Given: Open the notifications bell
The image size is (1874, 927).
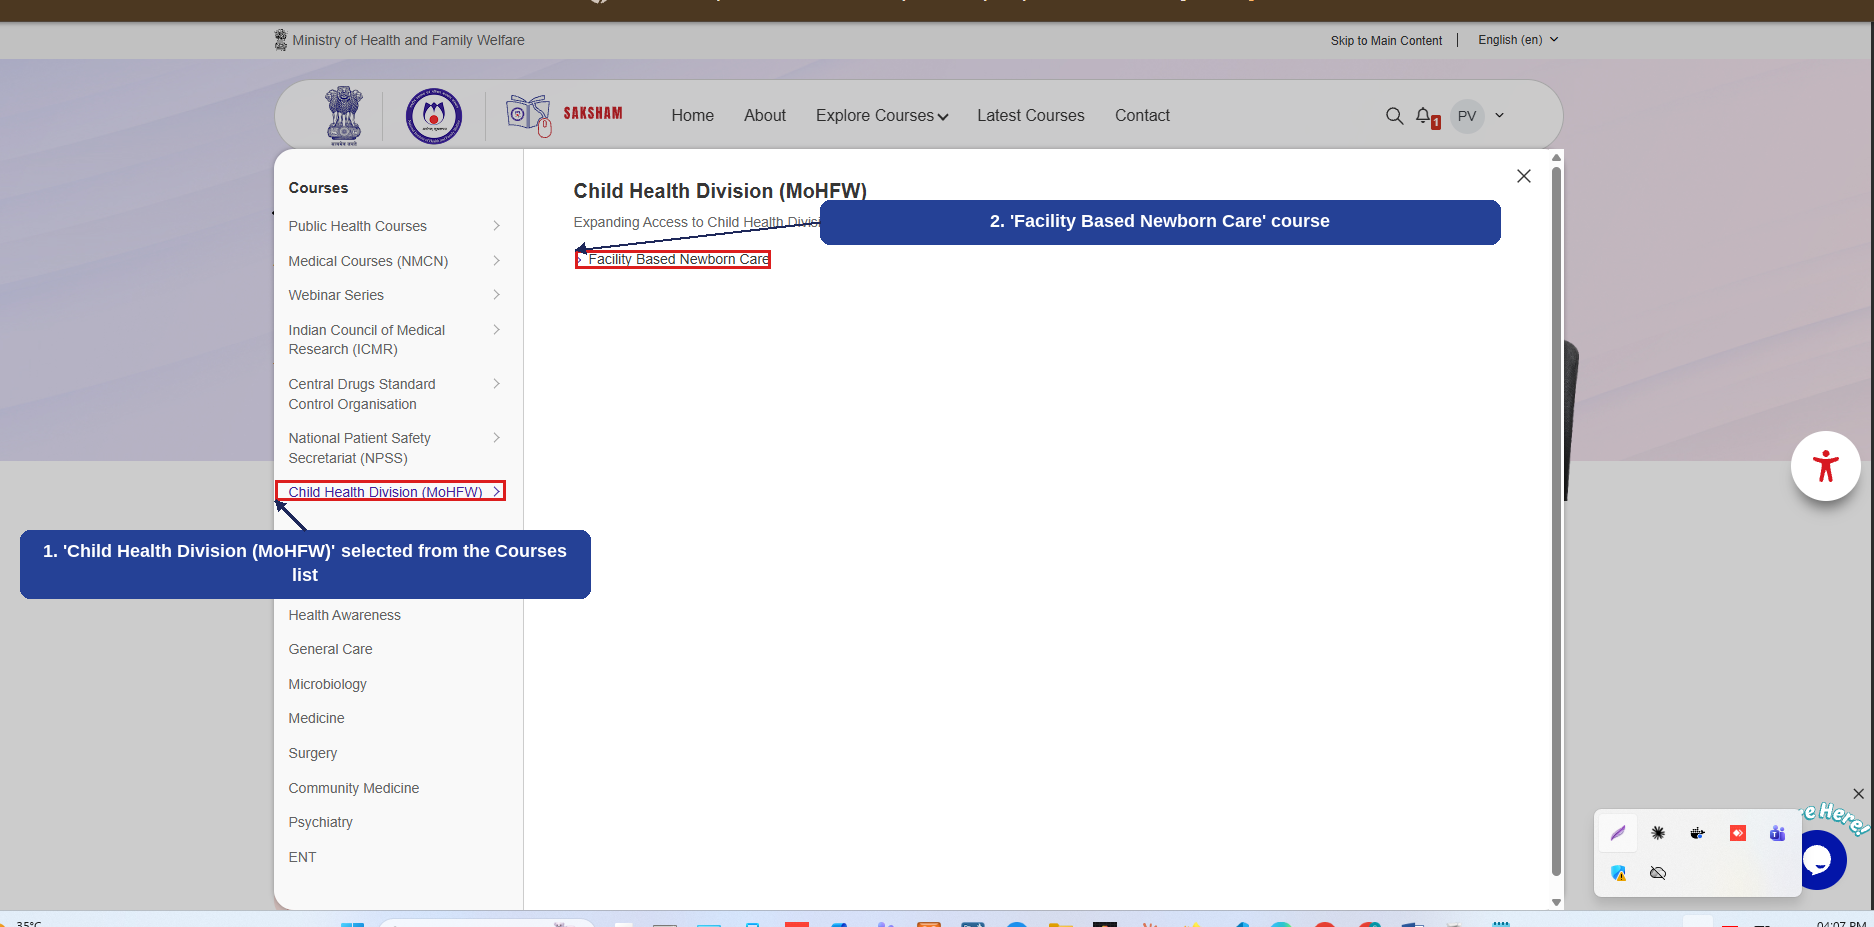Looking at the screenshot, I should 1424,116.
